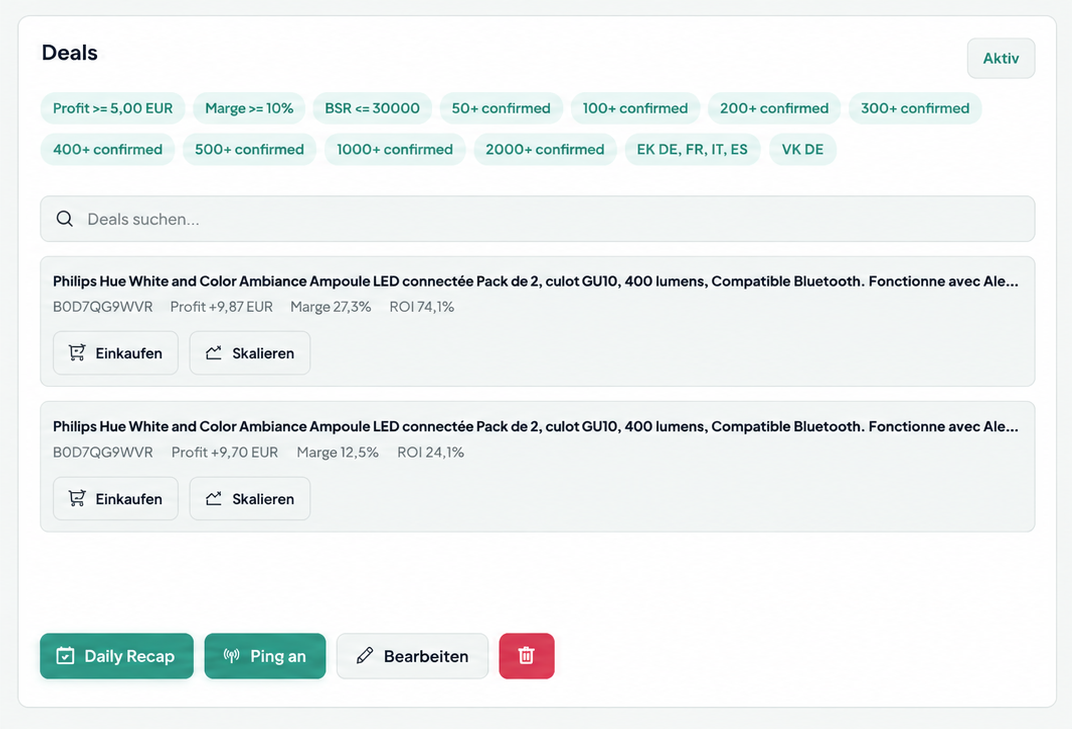This screenshot has width=1073, height=729.
Task: Click the 1000+ confirmed tag
Action: pos(395,149)
